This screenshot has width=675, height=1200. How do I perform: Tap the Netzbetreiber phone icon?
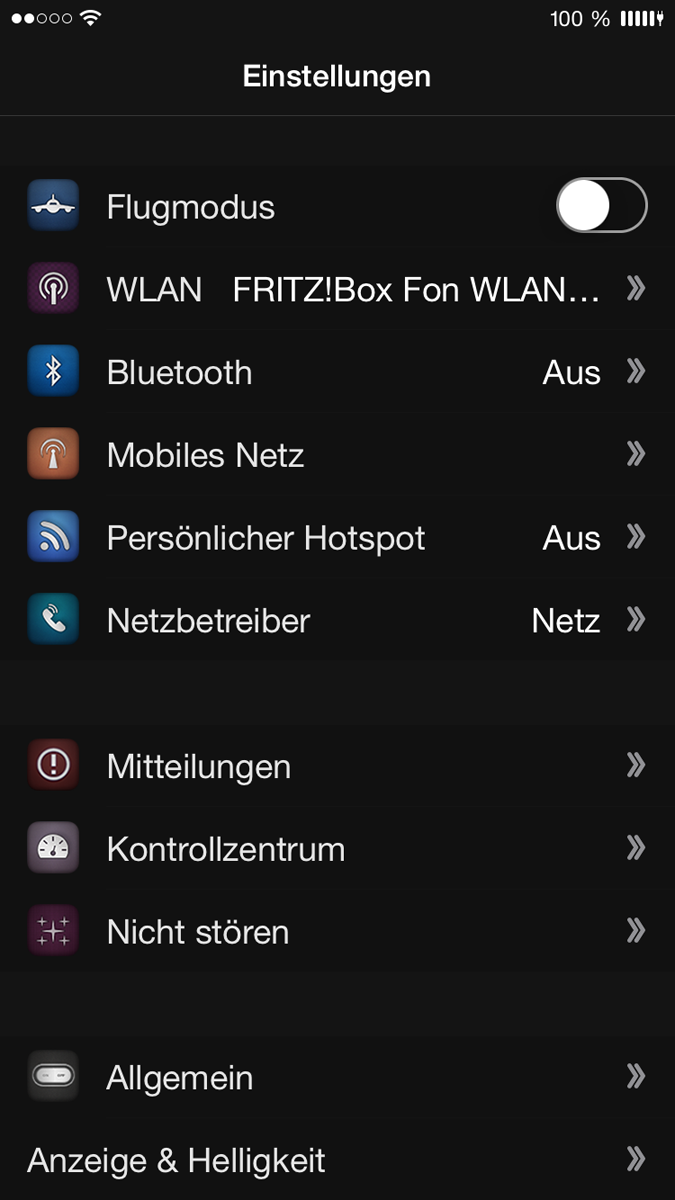click(x=53, y=621)
